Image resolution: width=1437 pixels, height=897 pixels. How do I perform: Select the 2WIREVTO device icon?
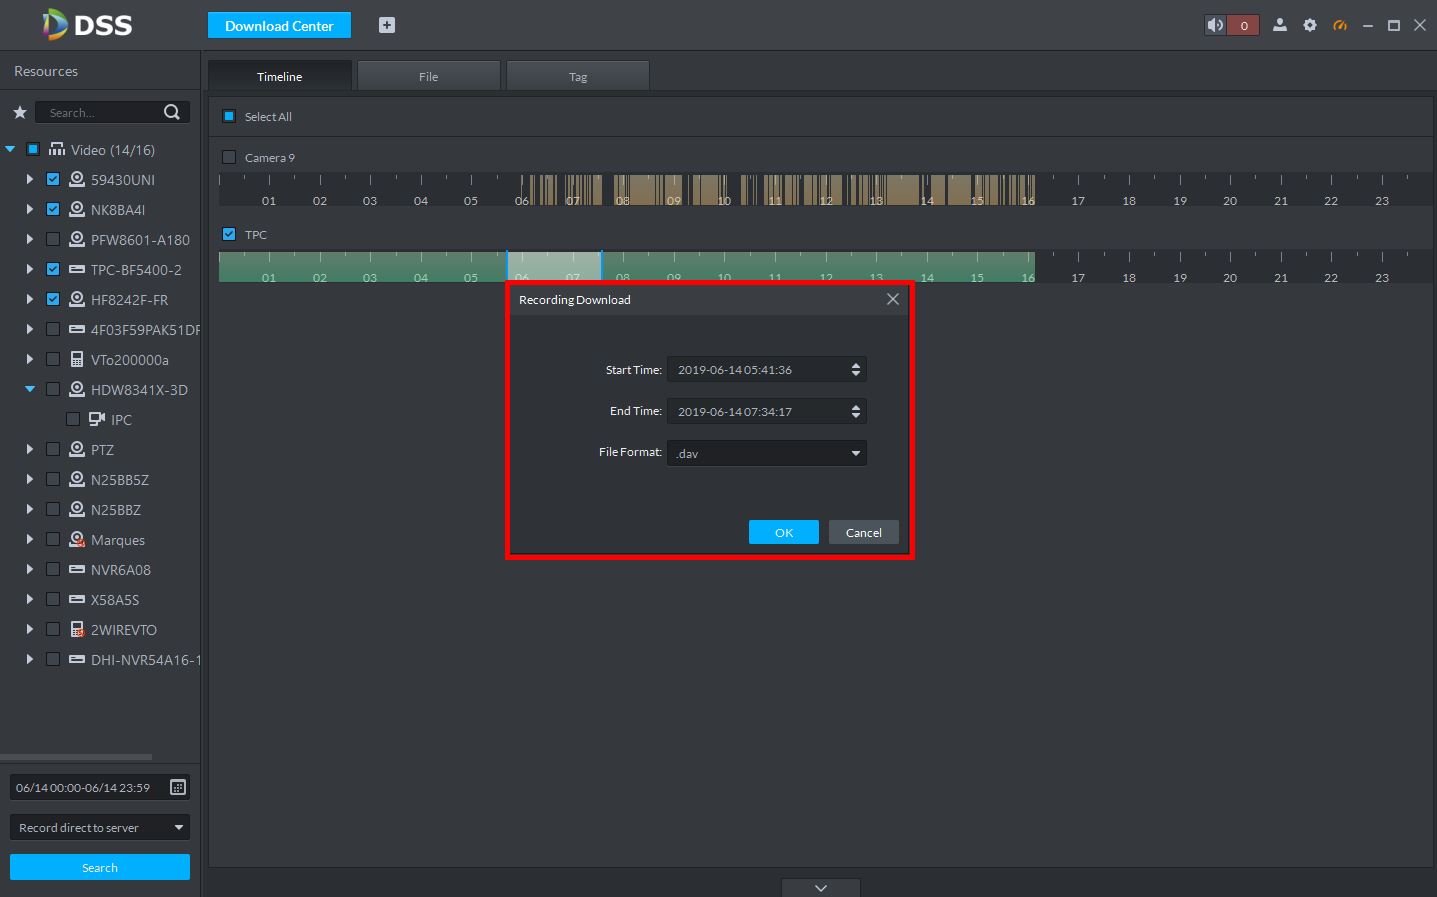pyautogui.click(x=77, y=629)
